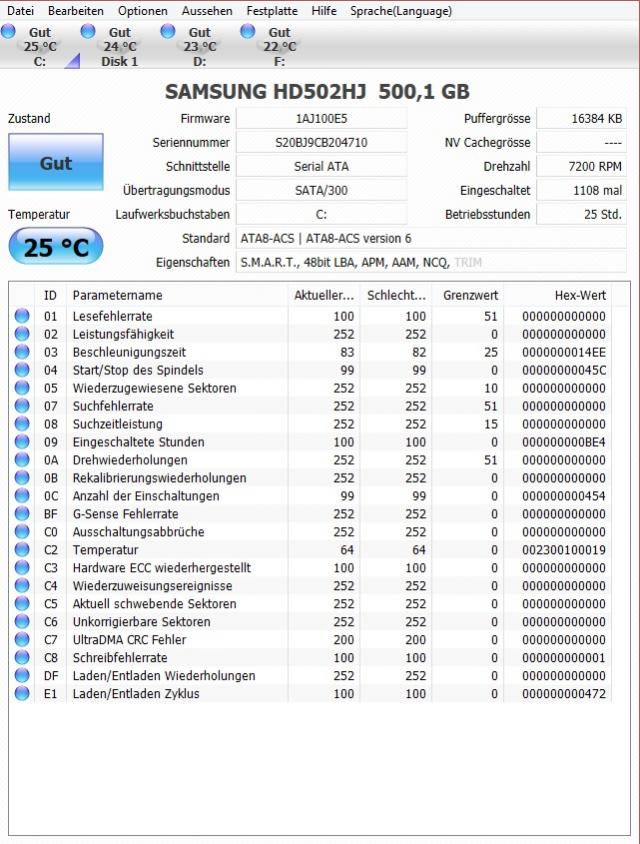Click the Hex-Wert column header

coord(558,295)
